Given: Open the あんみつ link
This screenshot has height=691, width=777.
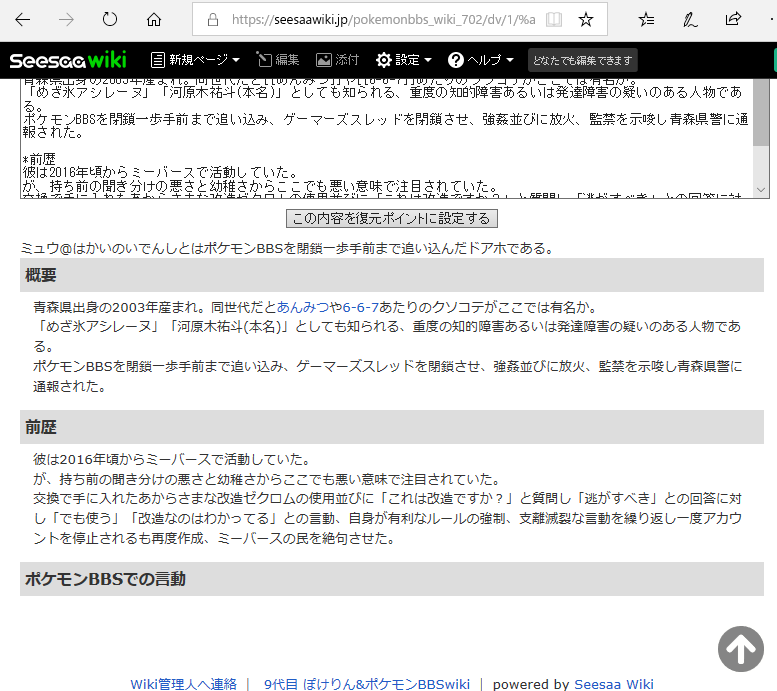Looking at the screenshot, I should (x=302, y=307).
